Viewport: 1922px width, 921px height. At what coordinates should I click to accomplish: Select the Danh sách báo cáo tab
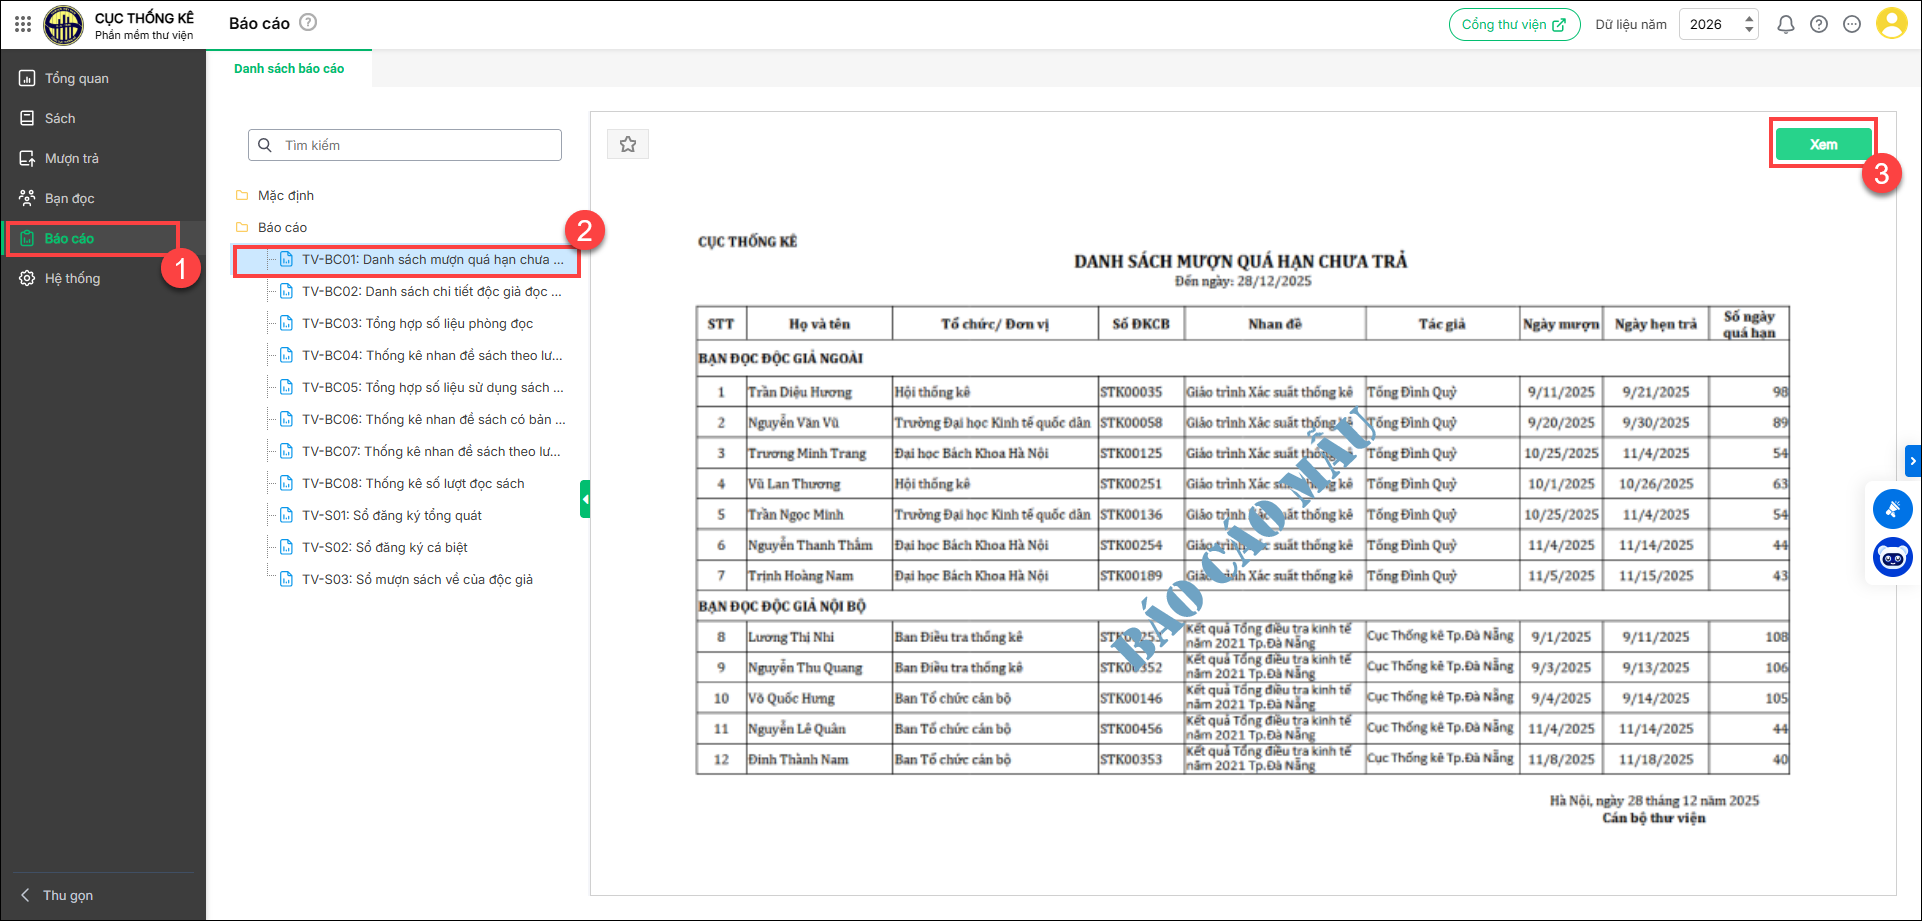(289, 69)
